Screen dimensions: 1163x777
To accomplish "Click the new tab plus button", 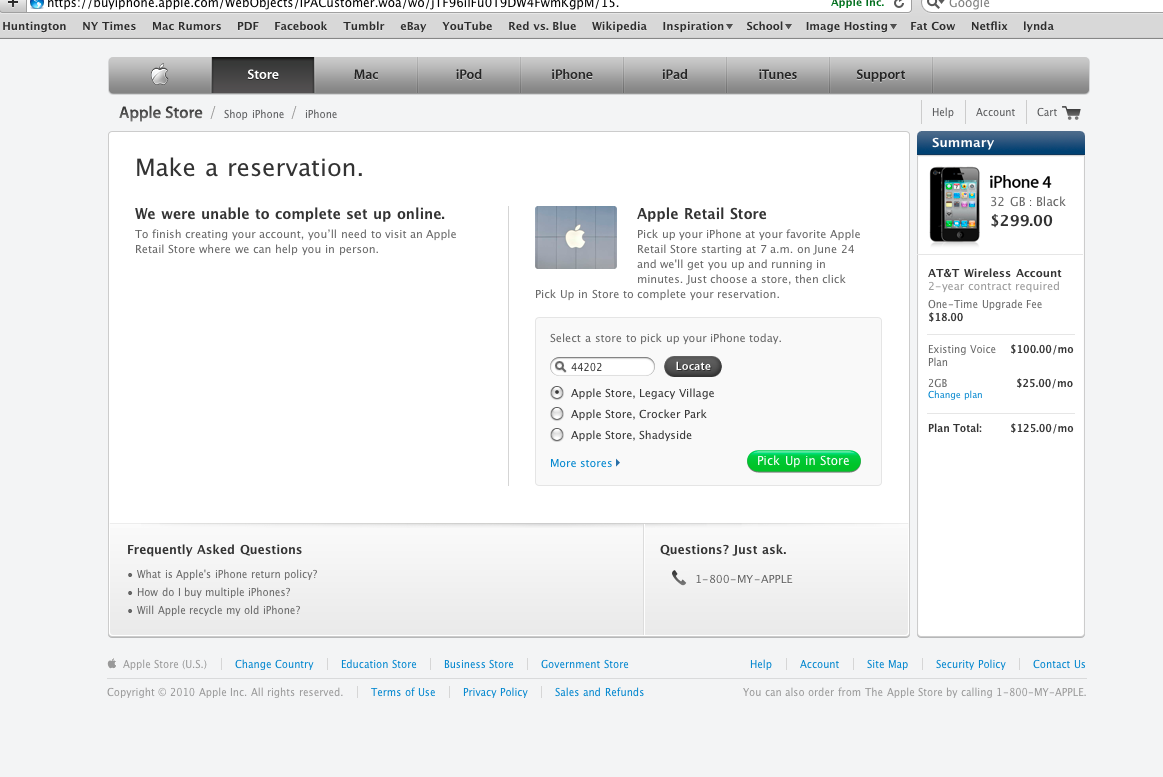I will click(x=12, y=4).
